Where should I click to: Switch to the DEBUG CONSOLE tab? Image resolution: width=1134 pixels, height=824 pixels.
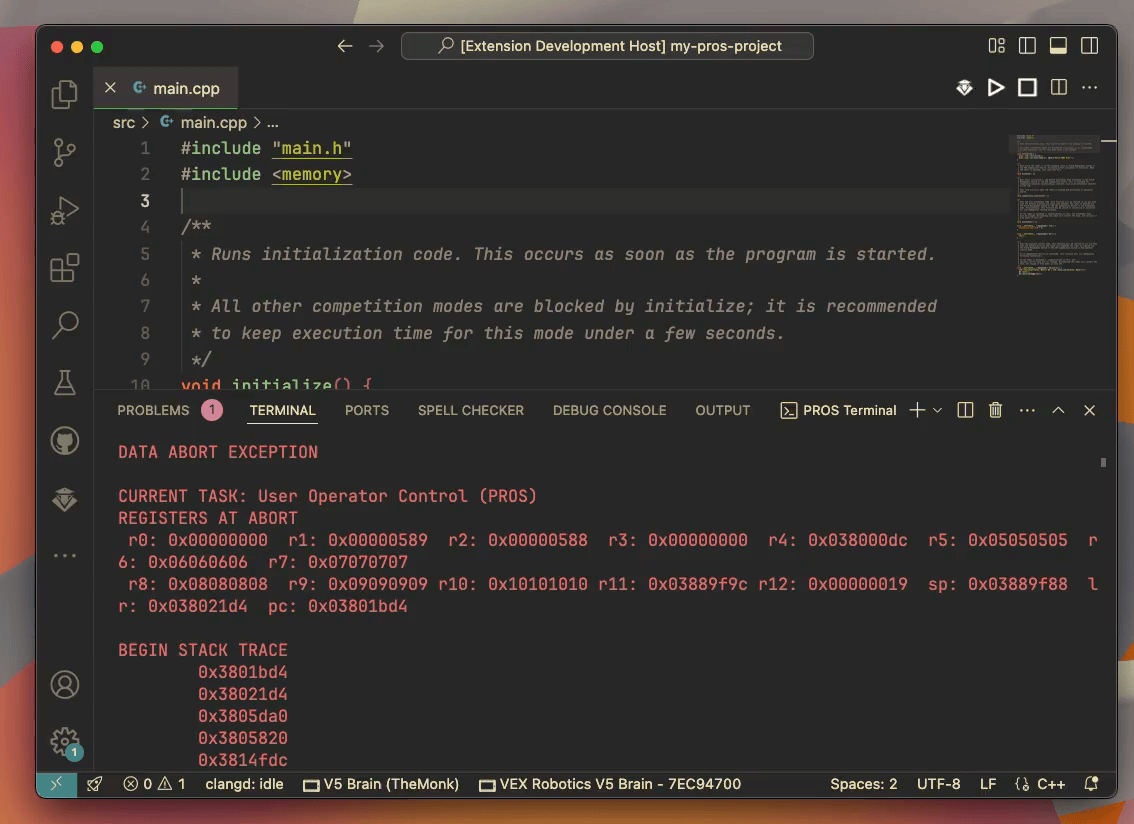[610, 410]
